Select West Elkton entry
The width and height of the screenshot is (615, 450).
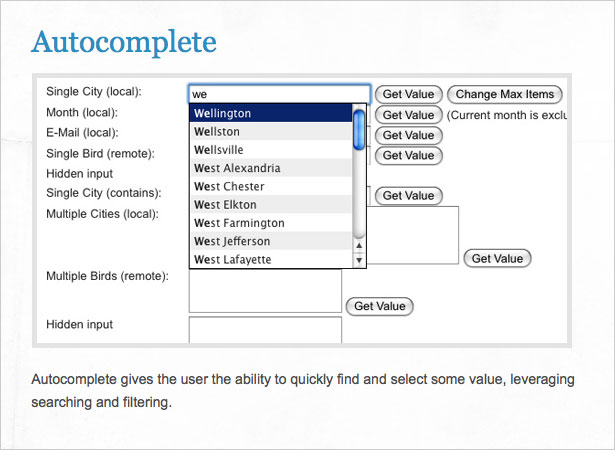pos(271,204)
